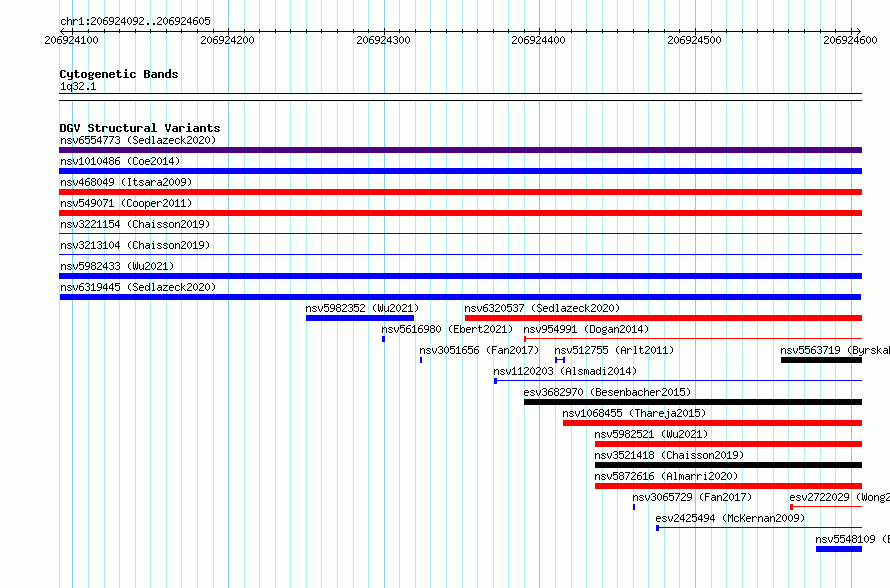The image size is (890, 588).
Task: Click the nsv5982521 (Wu2021) label
Action: pos(652,434)
